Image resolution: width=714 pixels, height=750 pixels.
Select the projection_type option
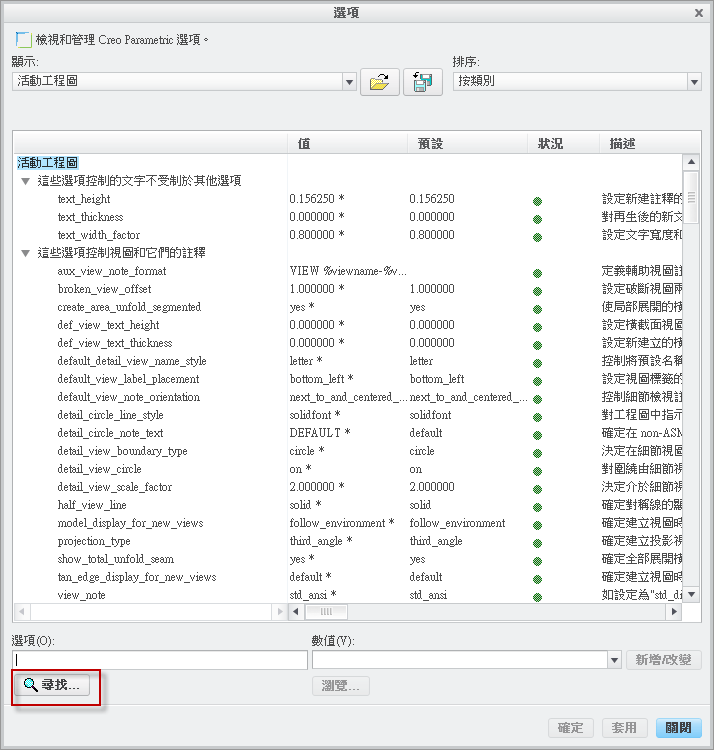94,541
